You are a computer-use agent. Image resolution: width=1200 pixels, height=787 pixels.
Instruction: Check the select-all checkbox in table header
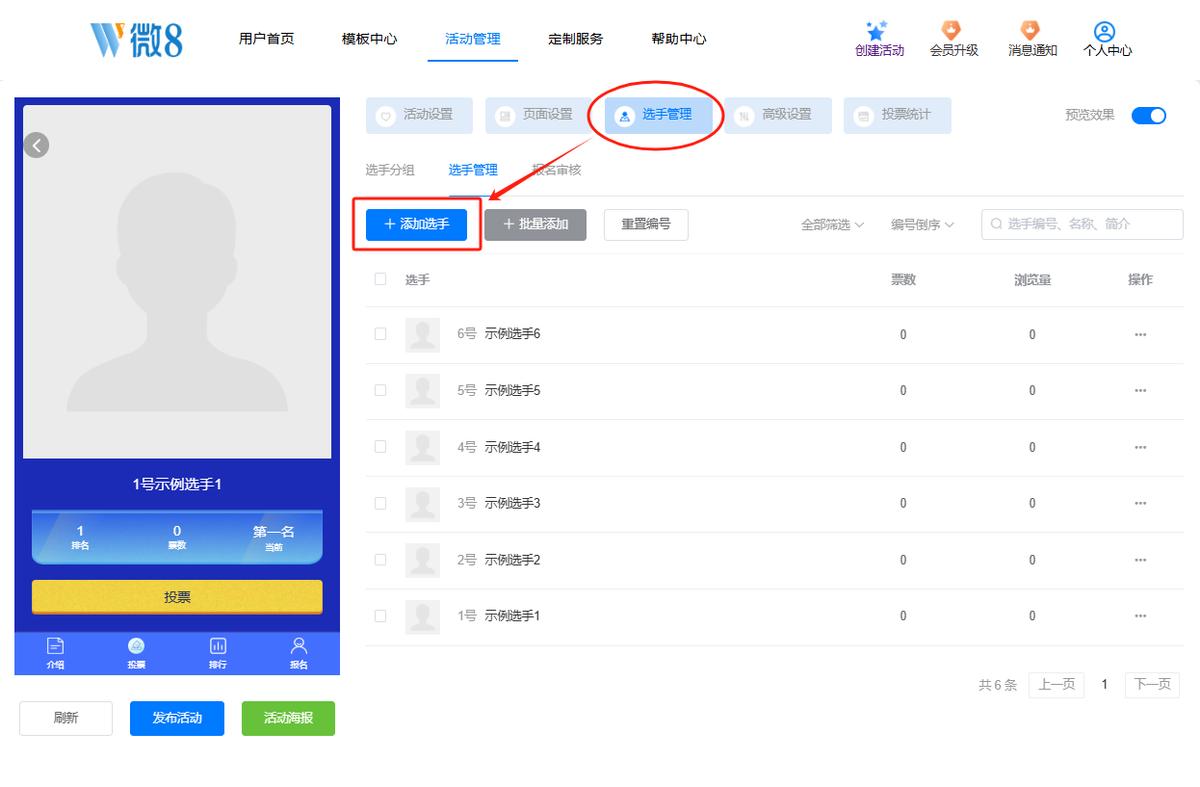click(x=380, y=279)
